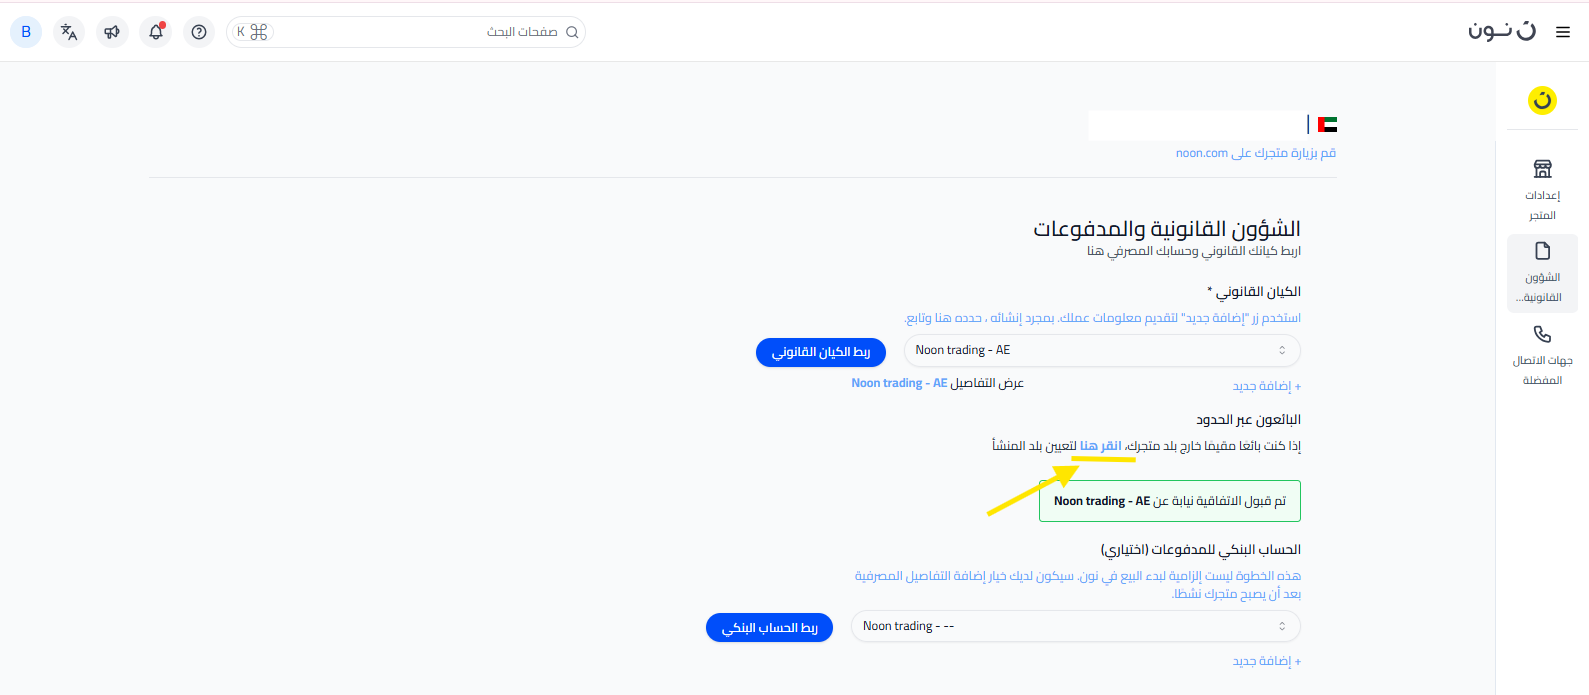
Task: Expand the Noon trading - -- bank dropdown
Action: coord(1075,626)
